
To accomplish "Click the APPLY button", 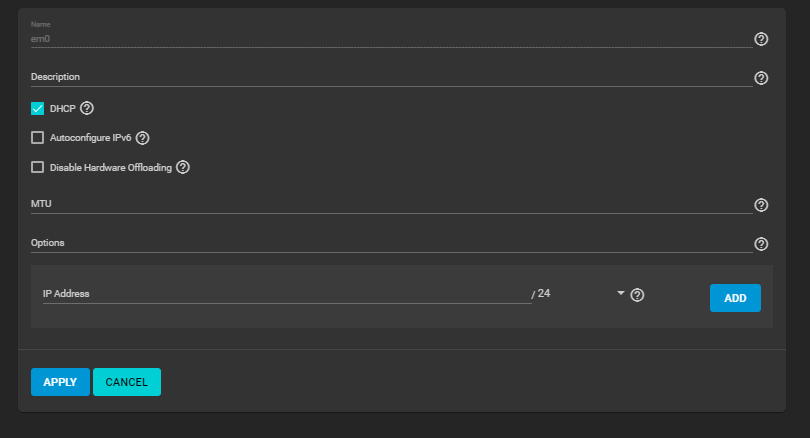I will pos(60,382).
